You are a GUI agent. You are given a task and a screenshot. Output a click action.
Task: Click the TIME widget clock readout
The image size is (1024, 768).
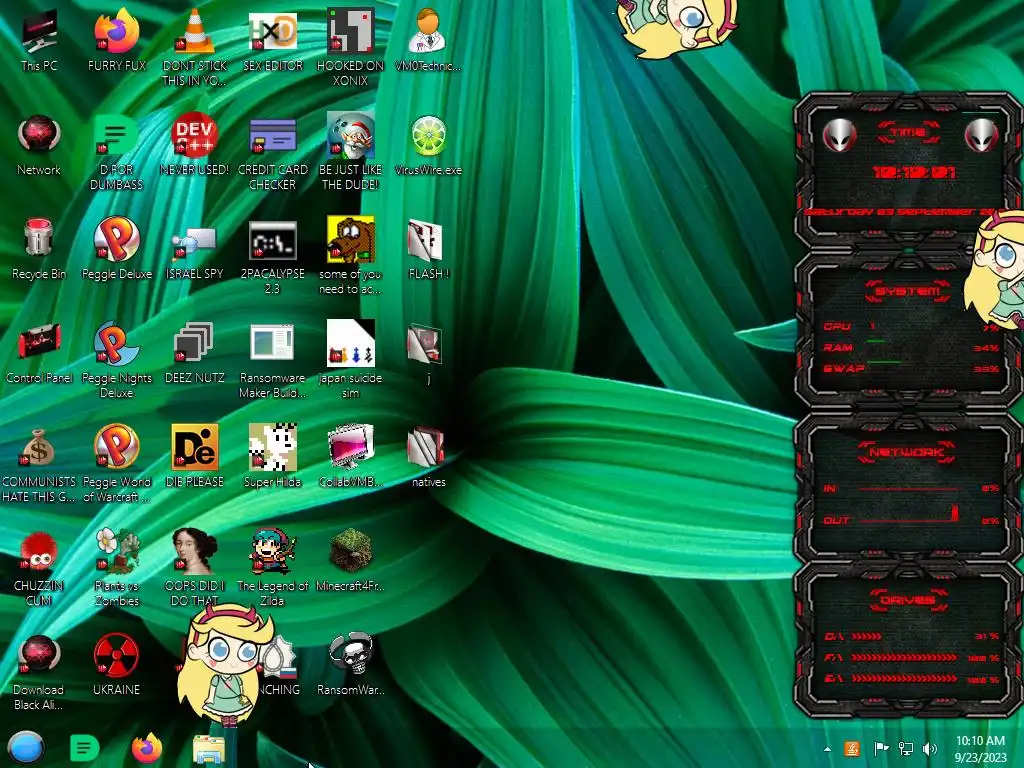(914, 172)
